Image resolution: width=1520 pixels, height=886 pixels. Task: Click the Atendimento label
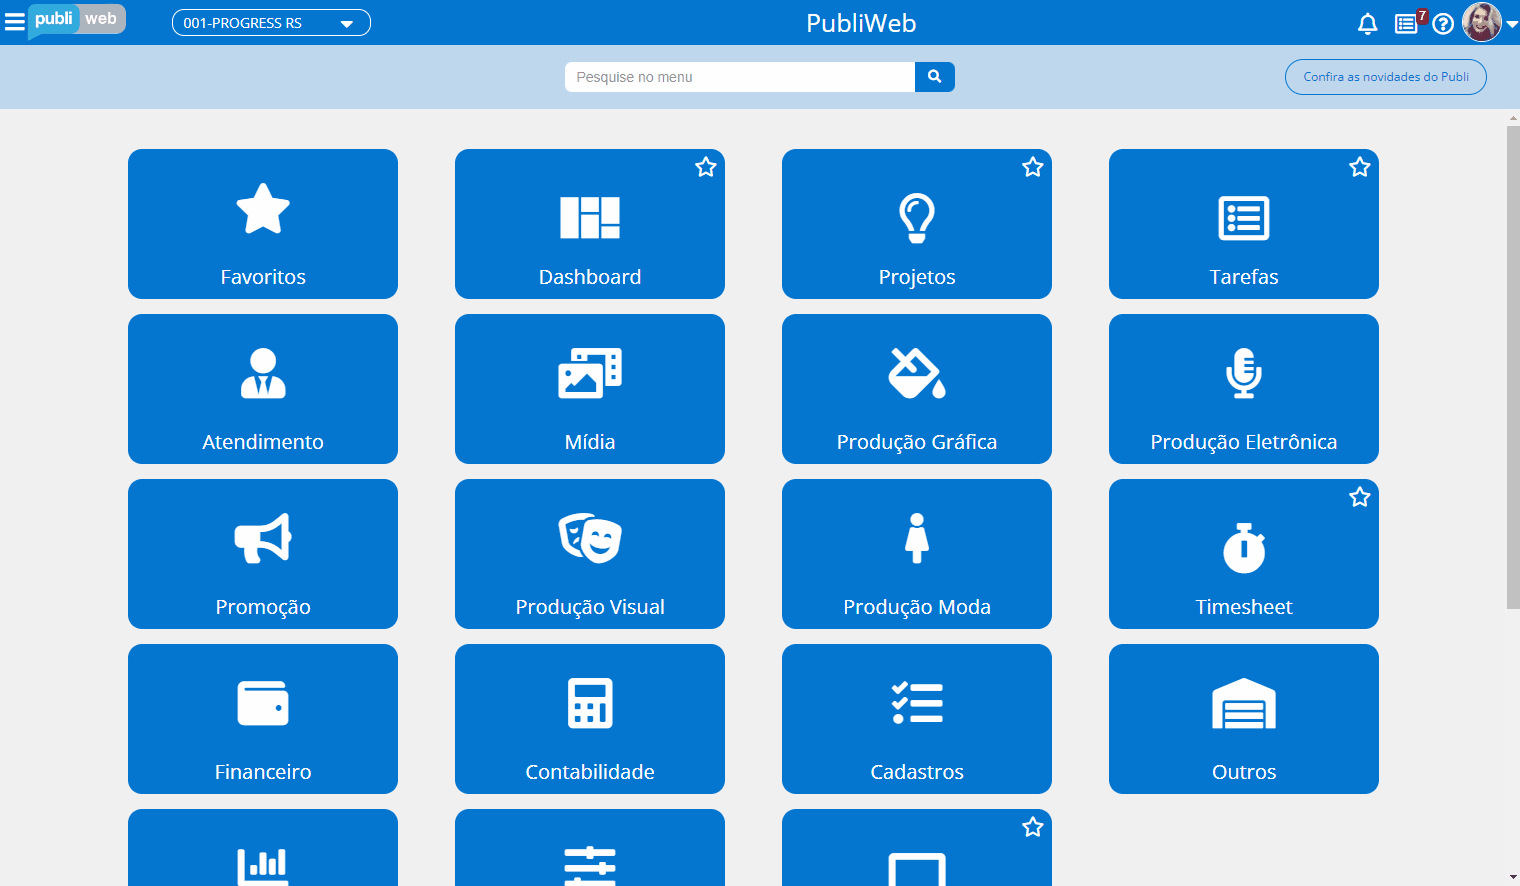tap(263, 442)
